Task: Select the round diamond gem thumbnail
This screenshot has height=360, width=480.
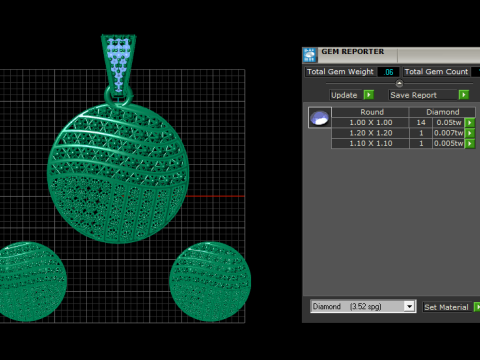Action: 320,118
